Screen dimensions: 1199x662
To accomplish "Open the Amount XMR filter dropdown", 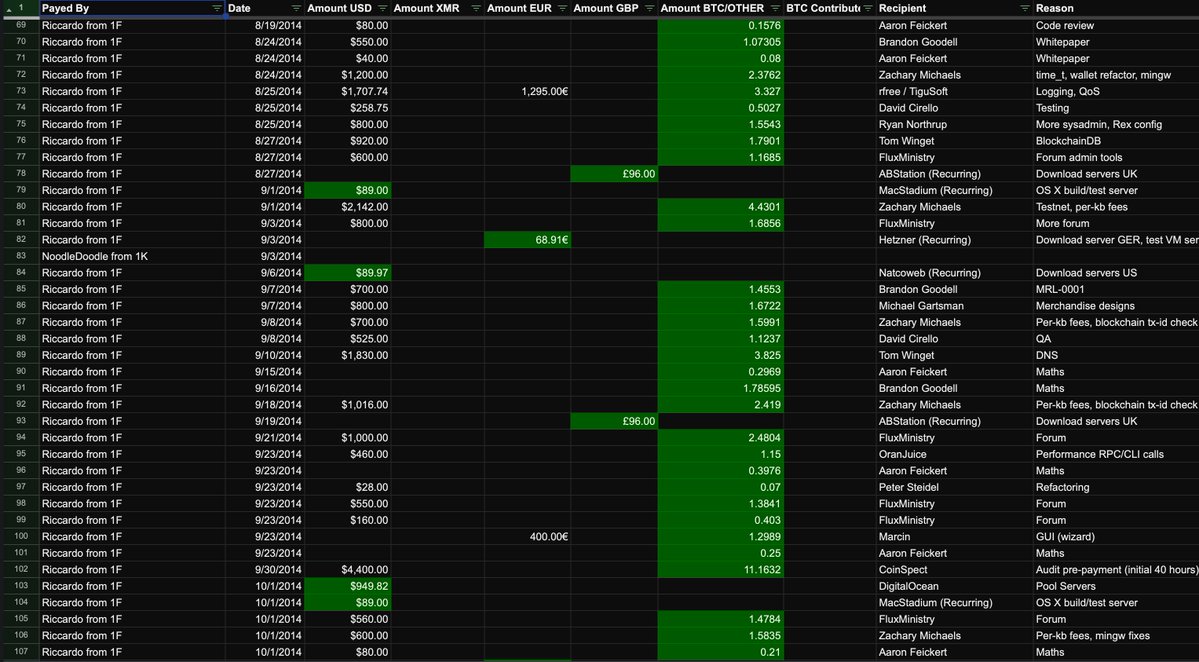I will (476, 8).
